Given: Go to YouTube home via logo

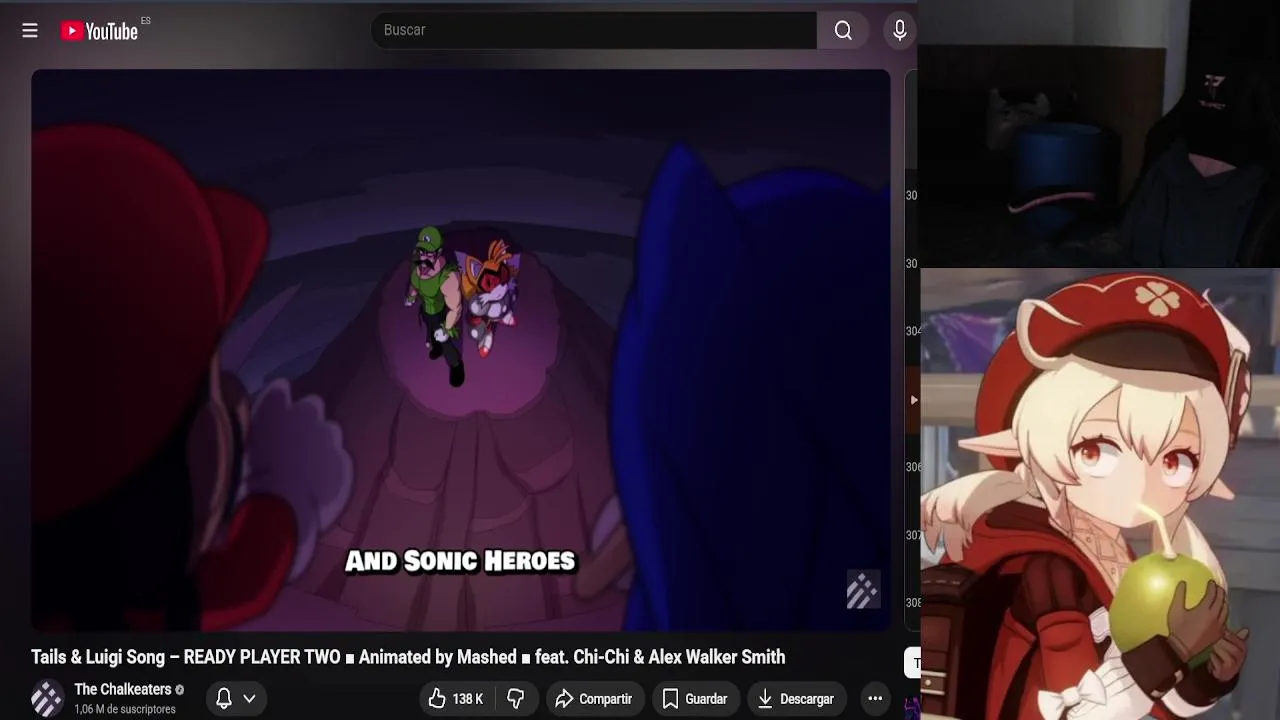Looking at the screenshot, I should tap(99, 31).
